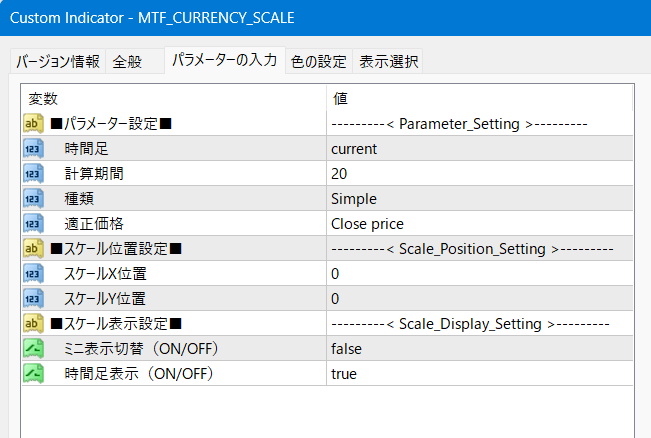Open the 適正価格 value showing Close price
This screenshot has width=651, height=438.
(x=480, y=223)
